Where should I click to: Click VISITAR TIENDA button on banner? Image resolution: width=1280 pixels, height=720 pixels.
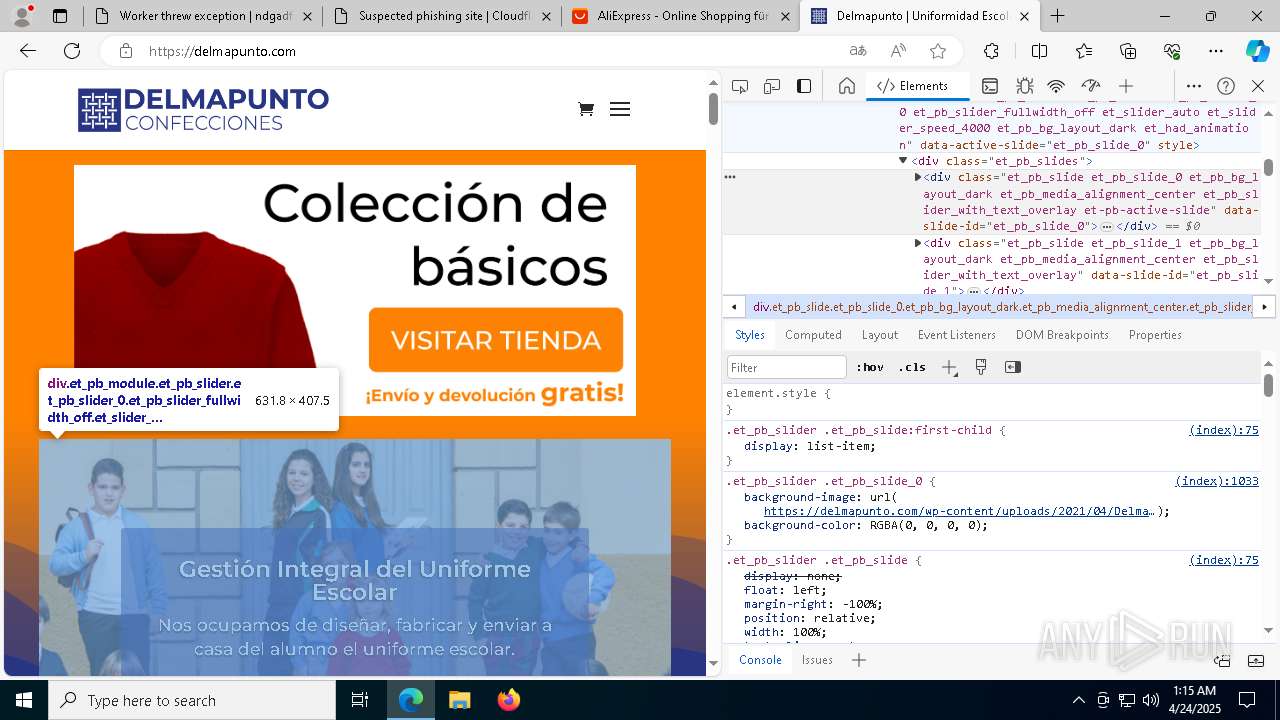click(496, 340)
